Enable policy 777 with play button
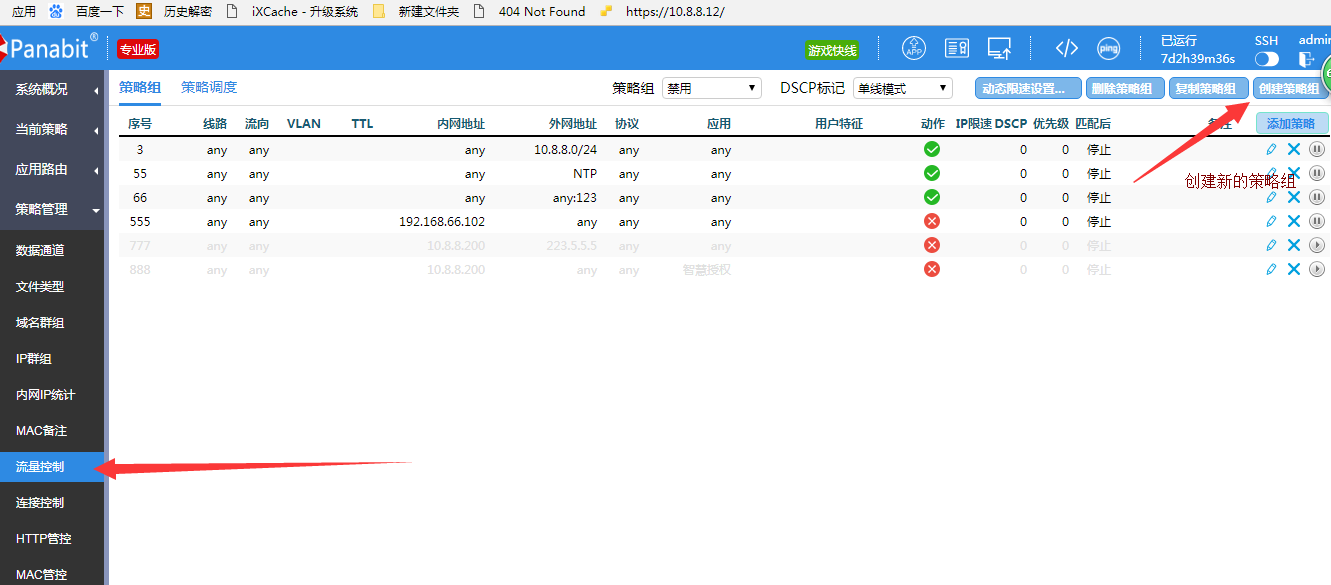 pos(1317,246)
